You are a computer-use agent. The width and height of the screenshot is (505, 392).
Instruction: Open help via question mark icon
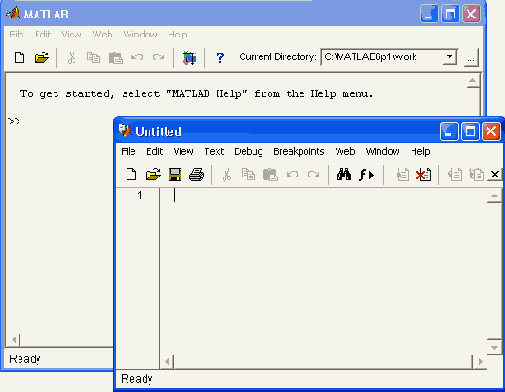click(220, 58)
